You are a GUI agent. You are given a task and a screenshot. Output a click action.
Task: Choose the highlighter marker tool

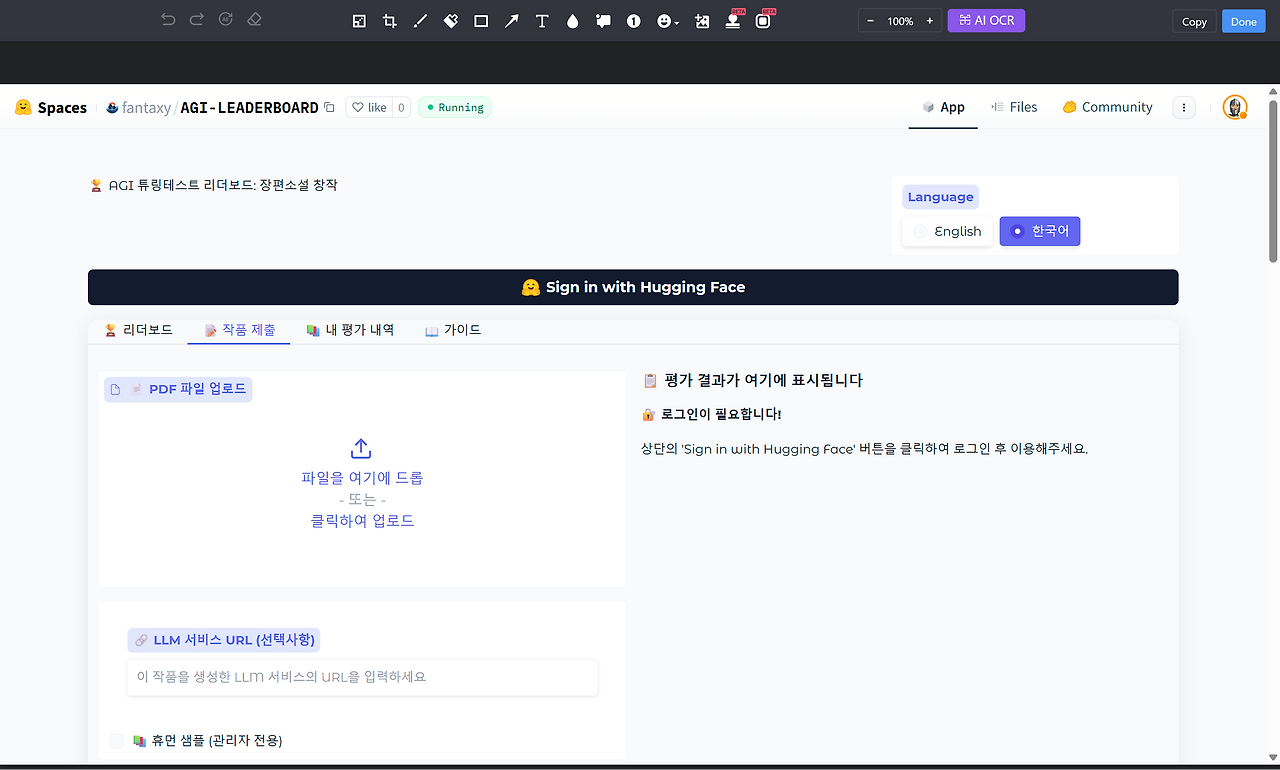pos(451,21)
